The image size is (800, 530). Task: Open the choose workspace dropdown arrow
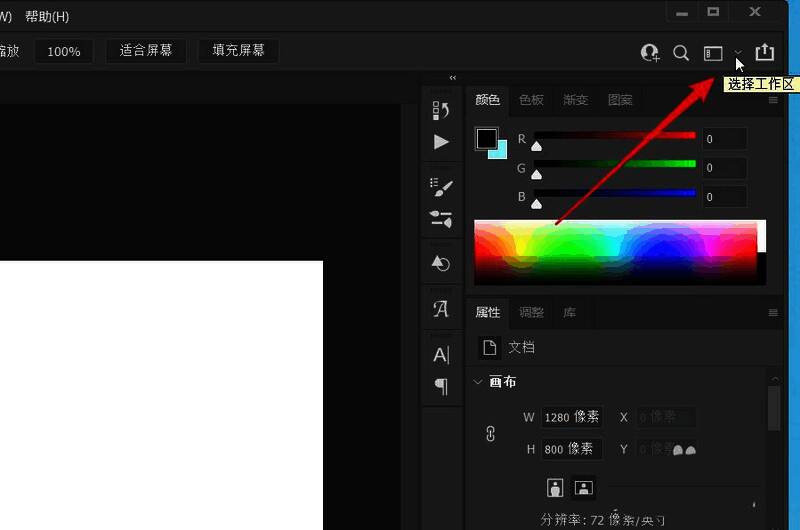click(x=738, y=52)
